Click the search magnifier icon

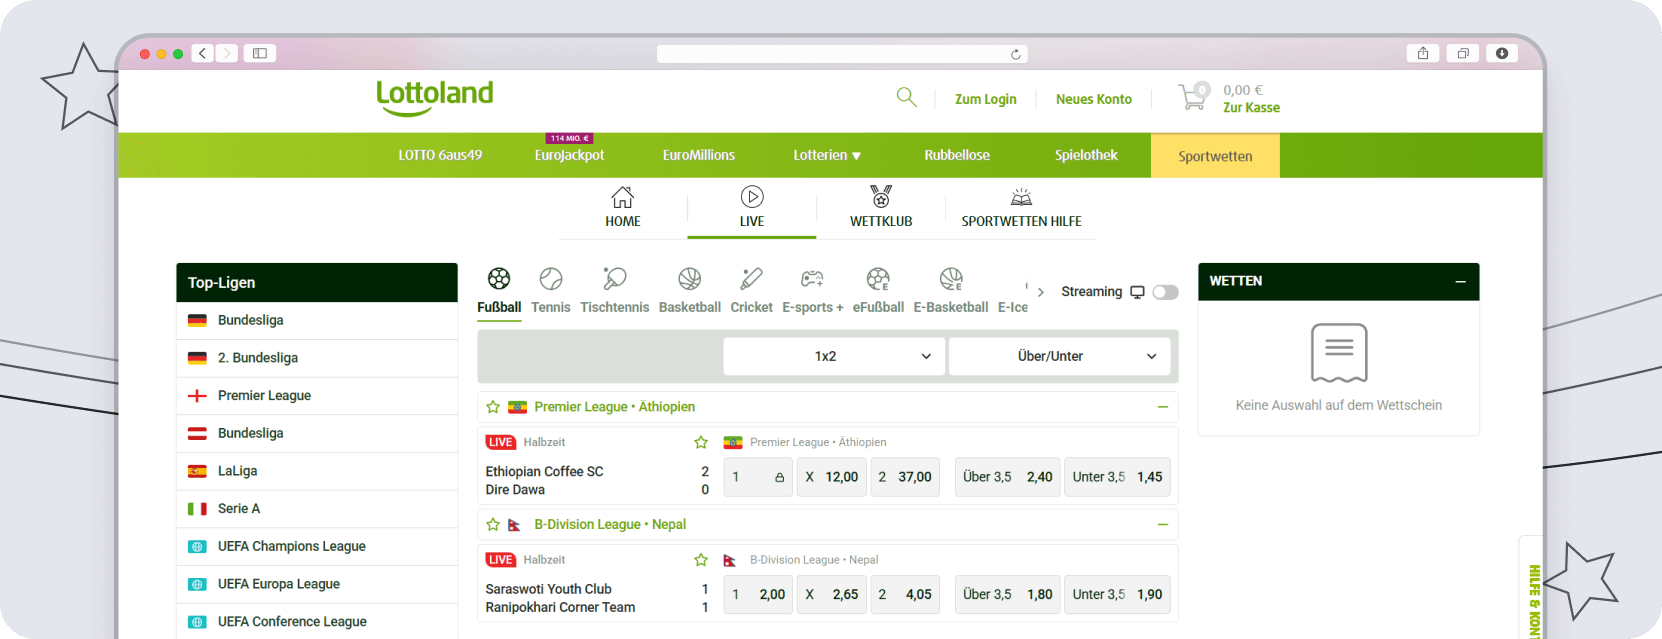[906, 97]
